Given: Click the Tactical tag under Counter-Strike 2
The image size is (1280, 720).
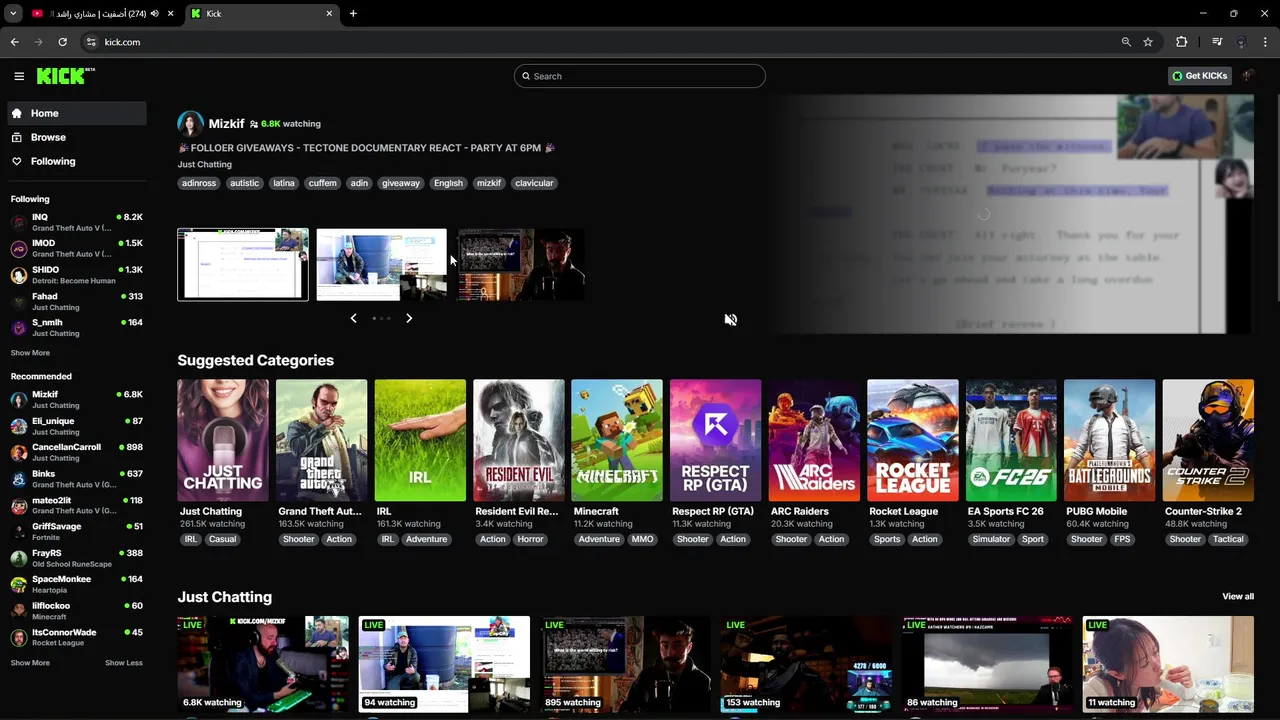Looking at the screenshot, I should (1228, 539).
